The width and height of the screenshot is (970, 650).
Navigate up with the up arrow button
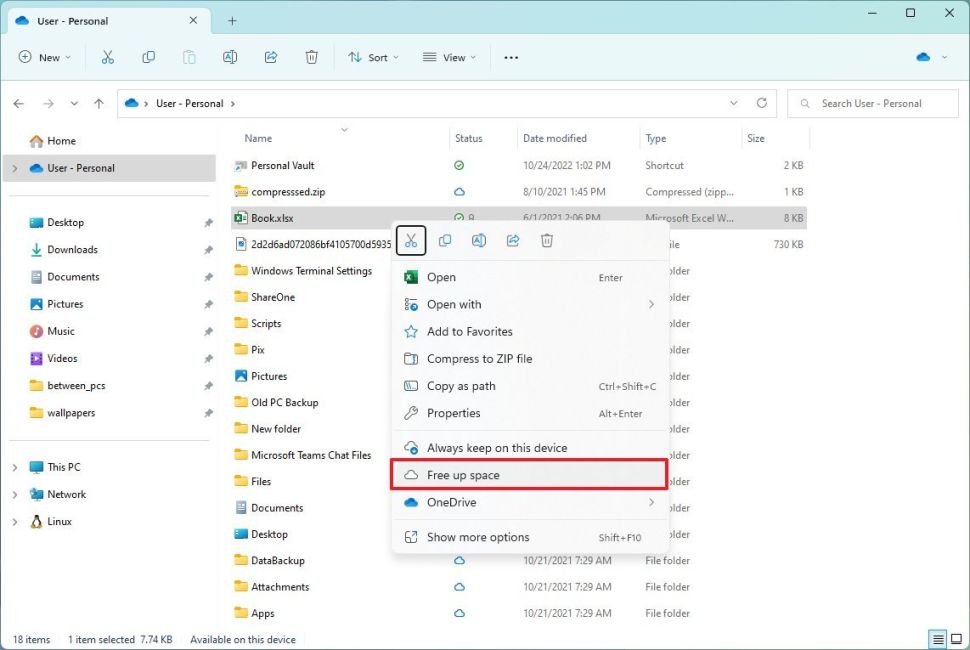pos(98,103)
